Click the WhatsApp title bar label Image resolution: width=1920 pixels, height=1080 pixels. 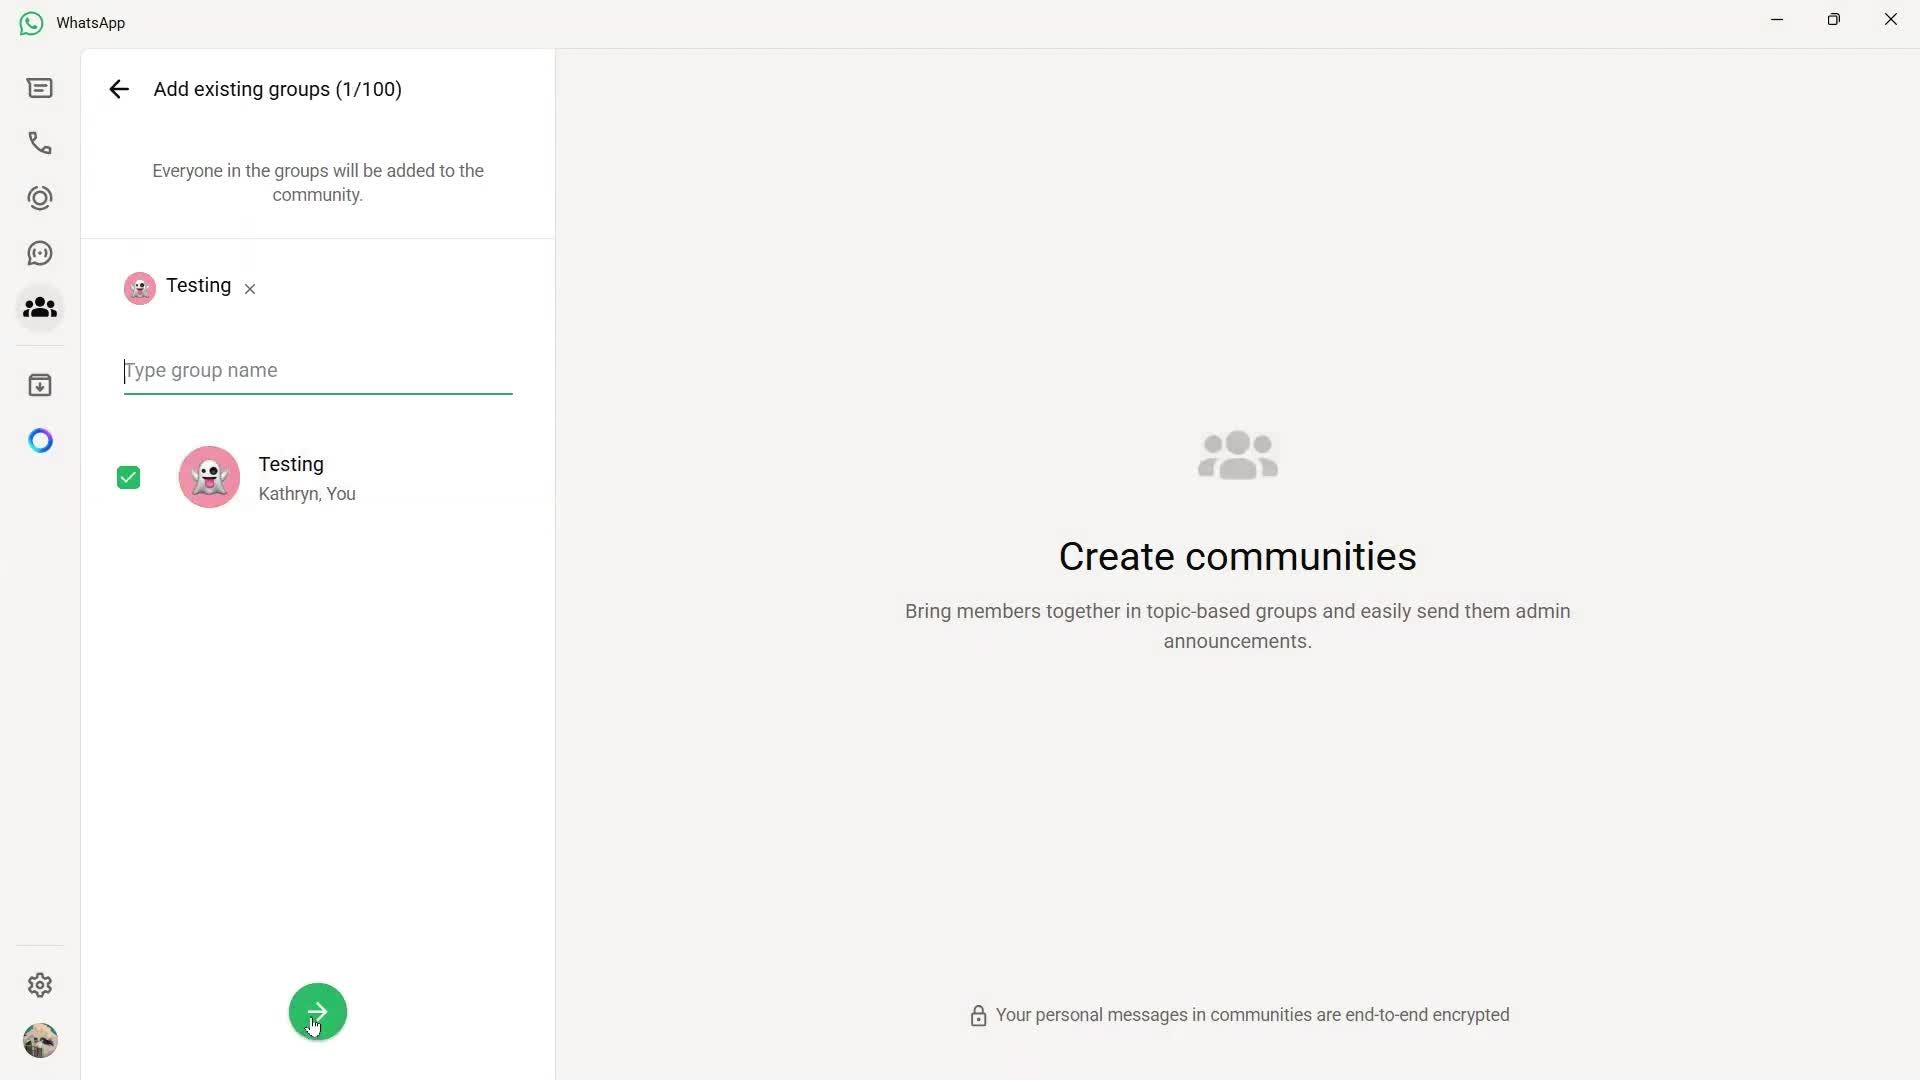coord(90,22)
